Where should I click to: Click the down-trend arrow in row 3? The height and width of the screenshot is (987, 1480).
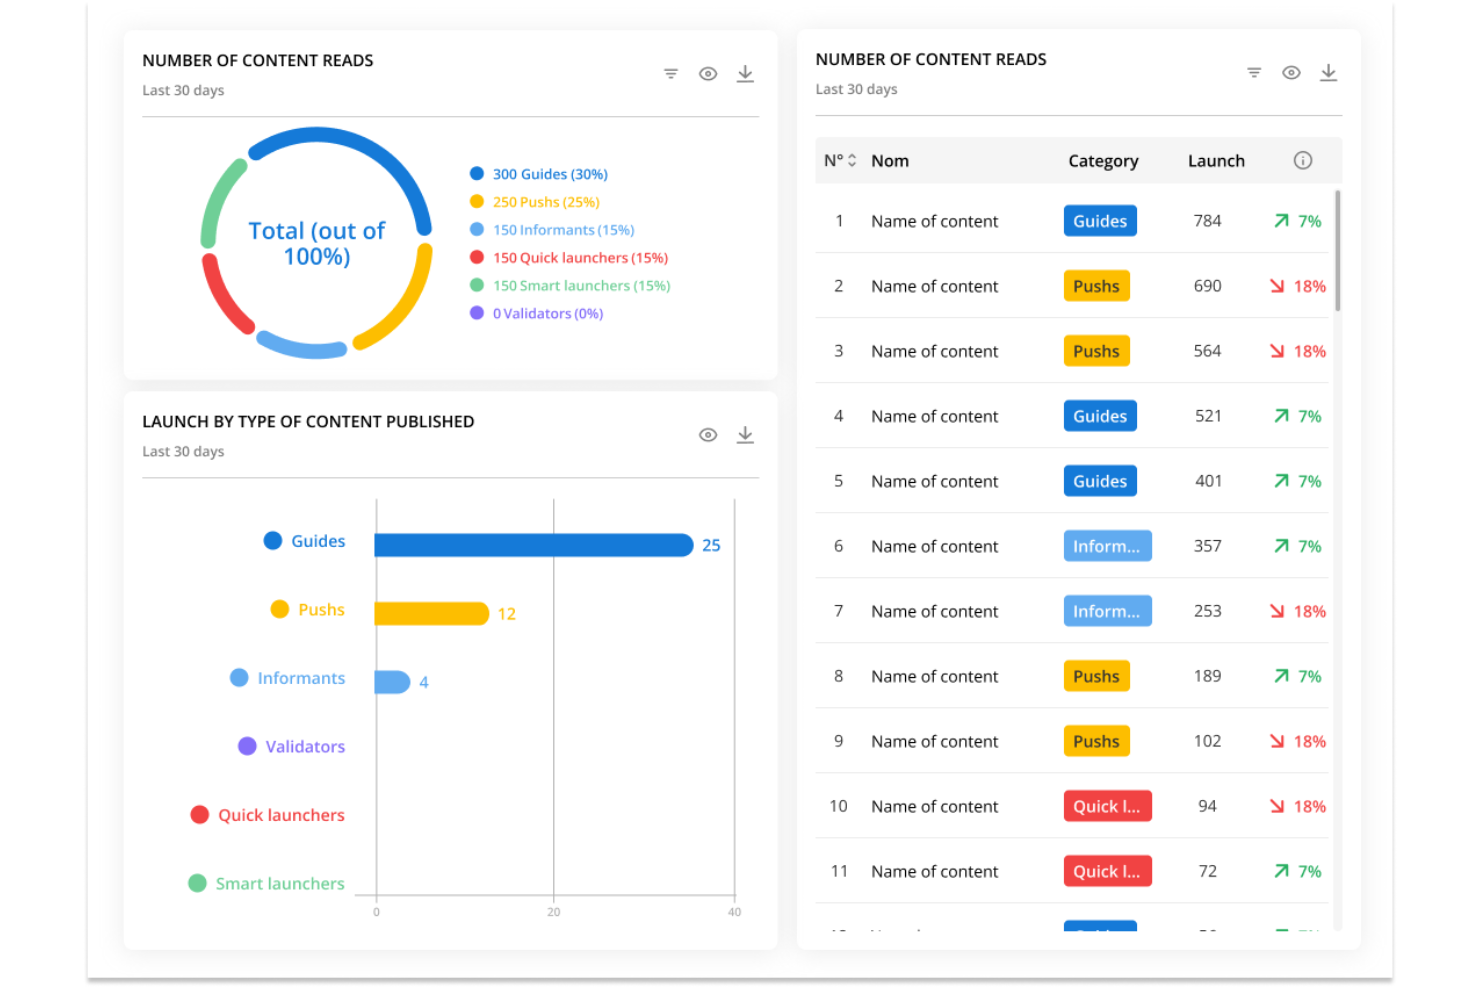point(1277,351)
